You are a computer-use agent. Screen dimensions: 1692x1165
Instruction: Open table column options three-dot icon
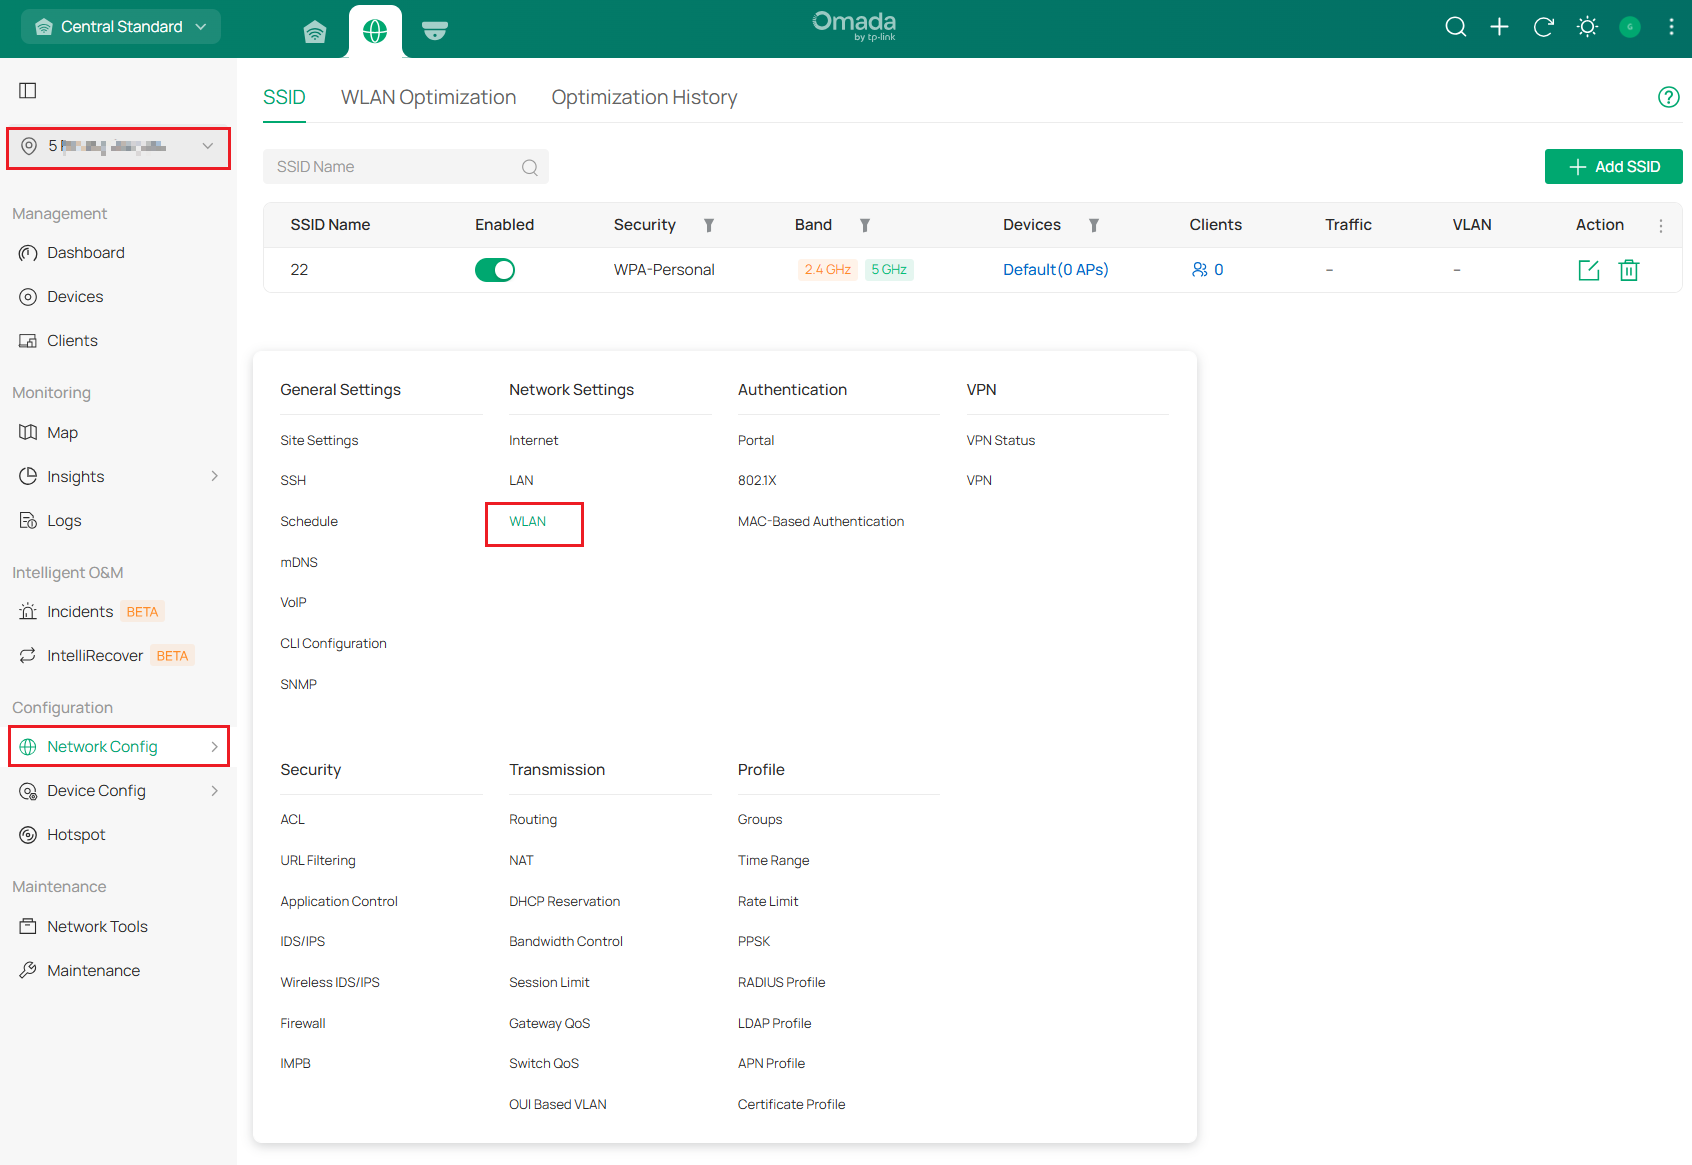tap(1661, 226)
